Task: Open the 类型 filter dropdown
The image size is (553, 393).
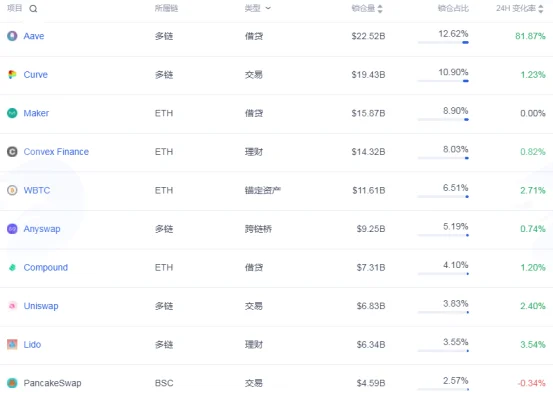Action: click(x=258, y=8)
